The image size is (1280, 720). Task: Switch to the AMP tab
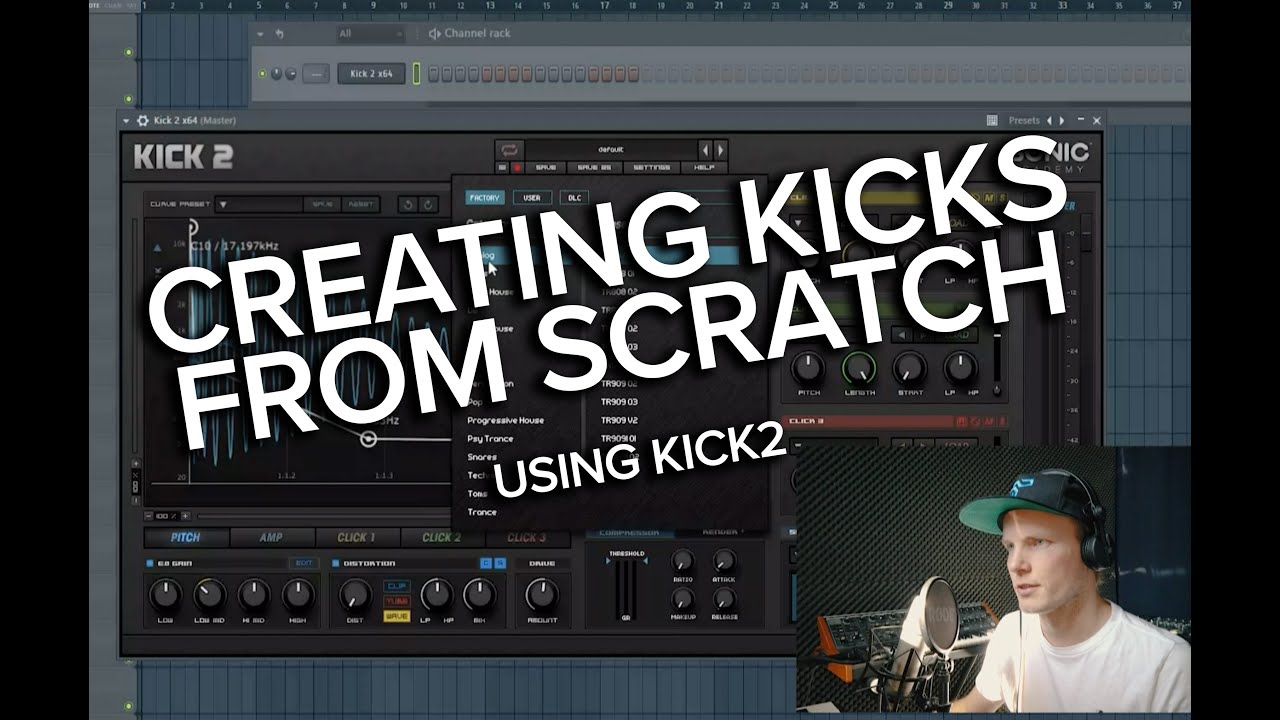pos(272,537)
